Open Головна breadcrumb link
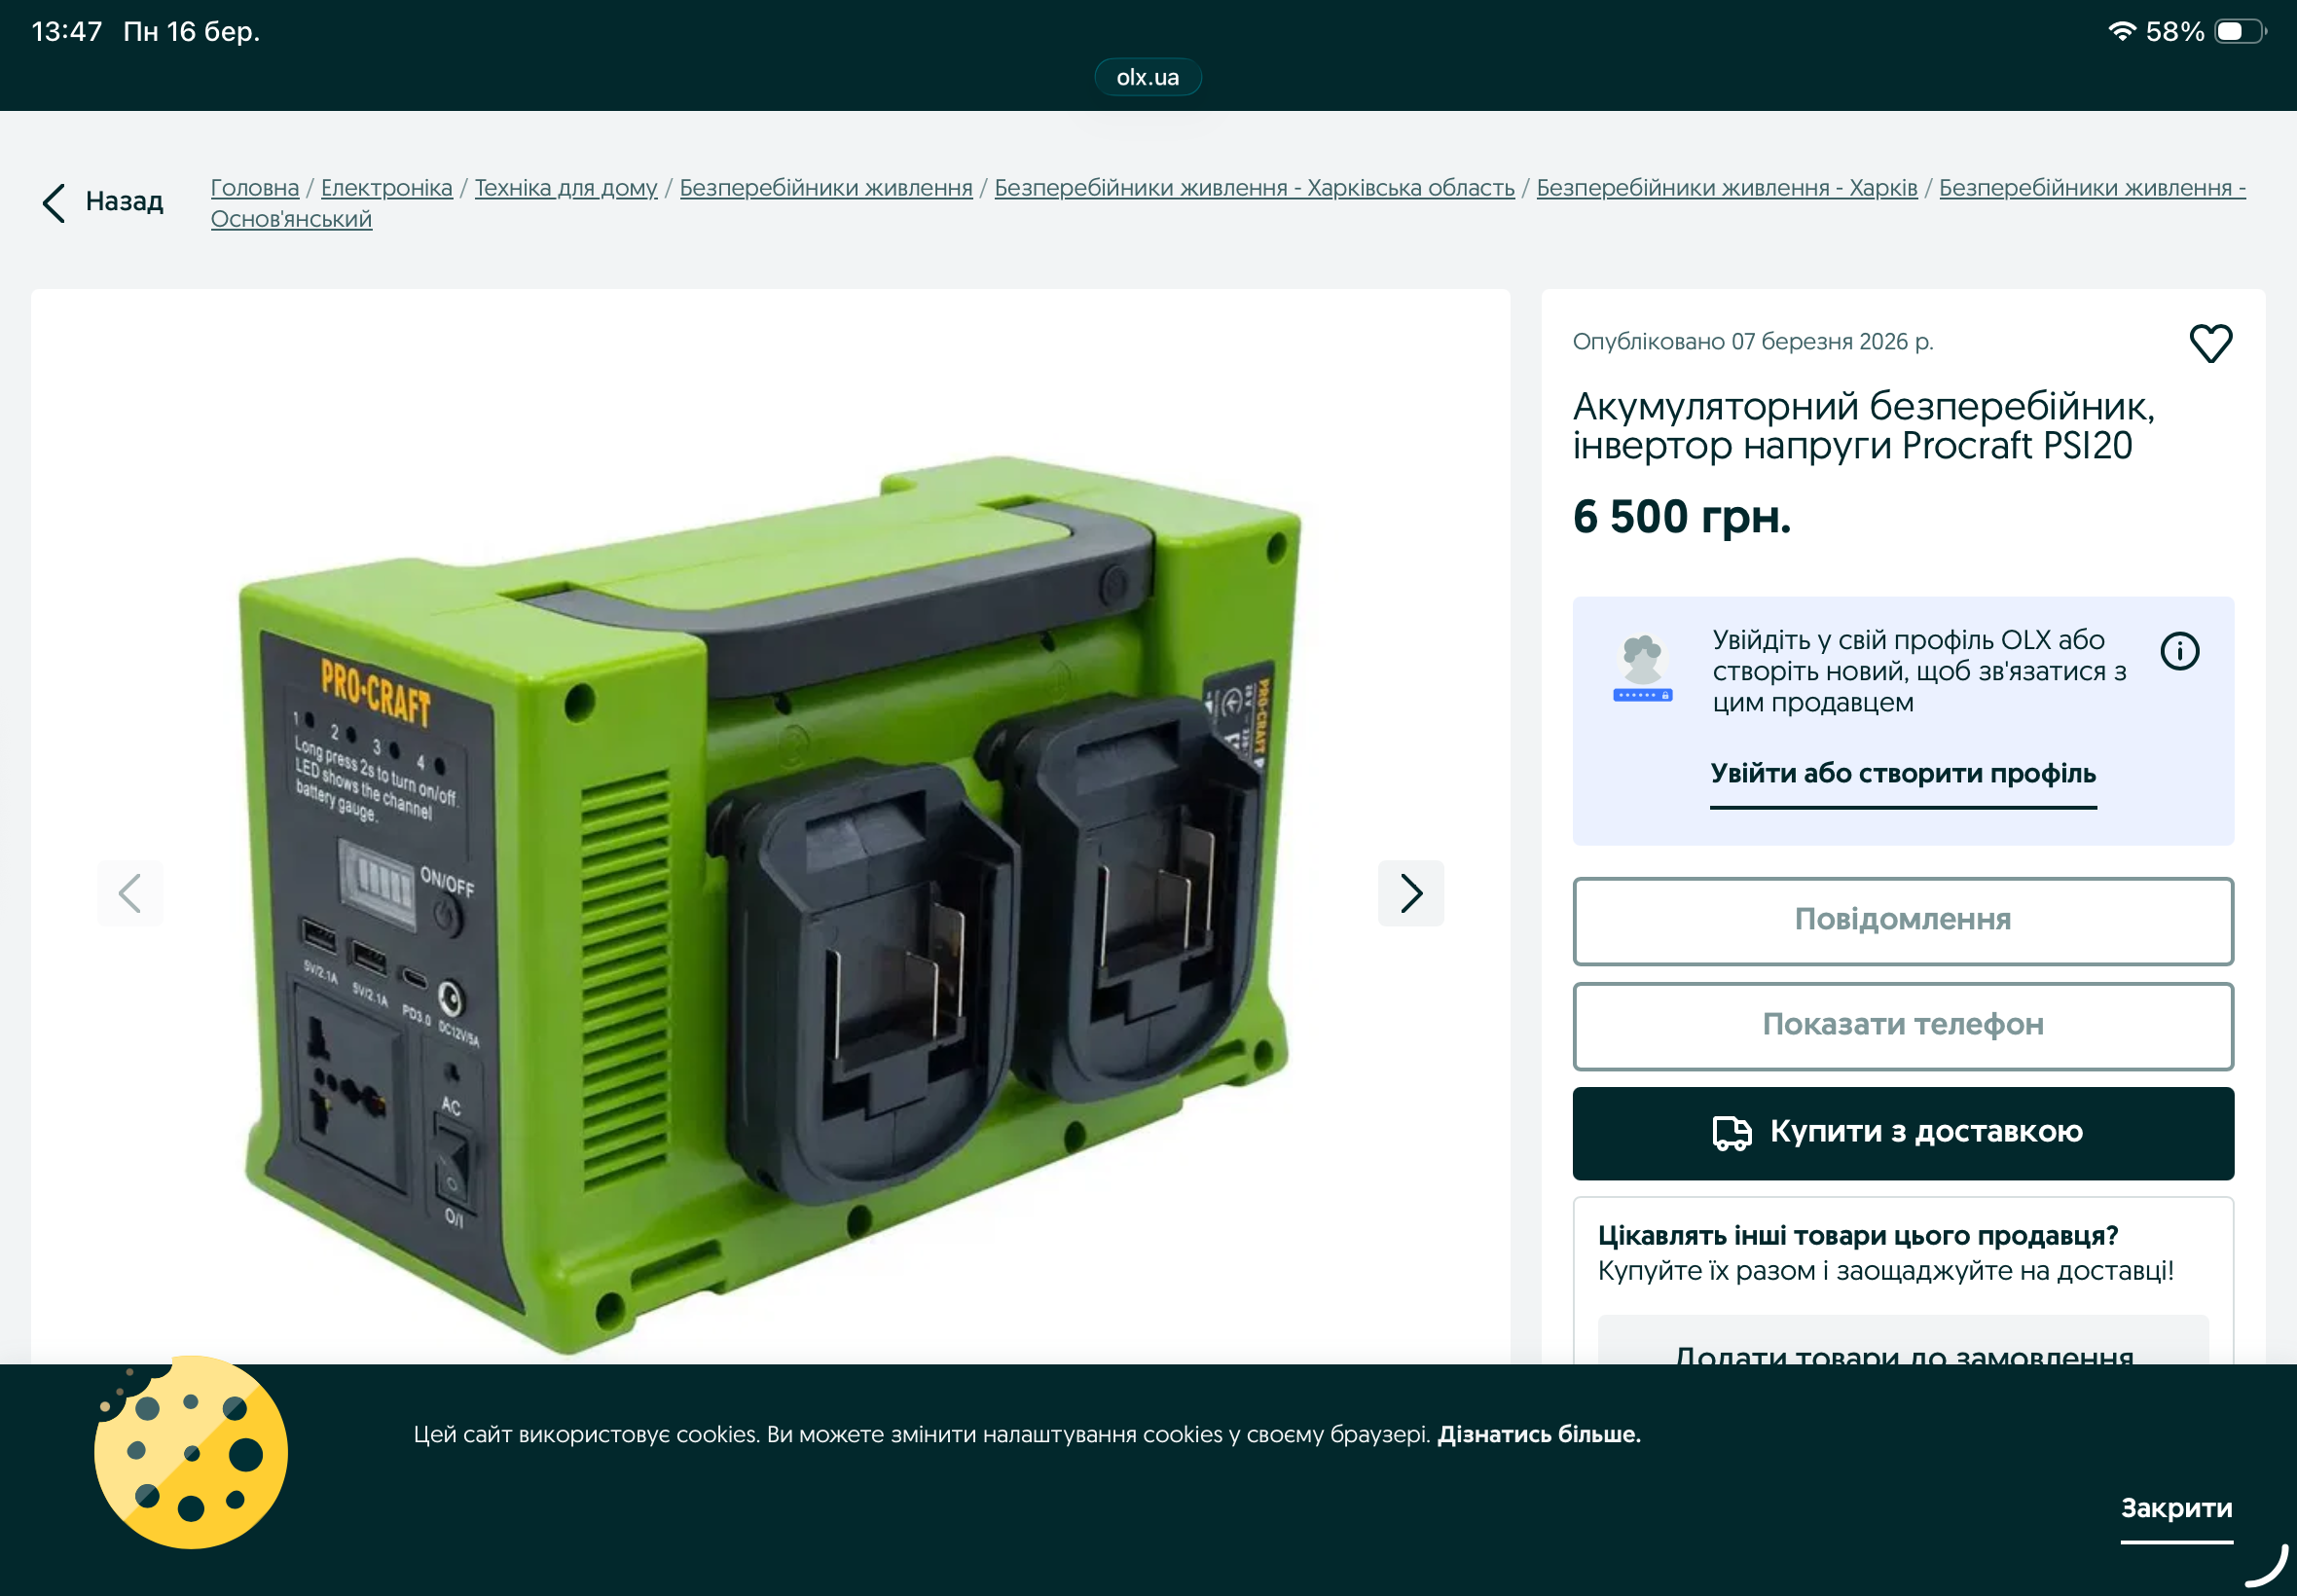This screenshot has height=1596, width=2297. pos(254,188)
